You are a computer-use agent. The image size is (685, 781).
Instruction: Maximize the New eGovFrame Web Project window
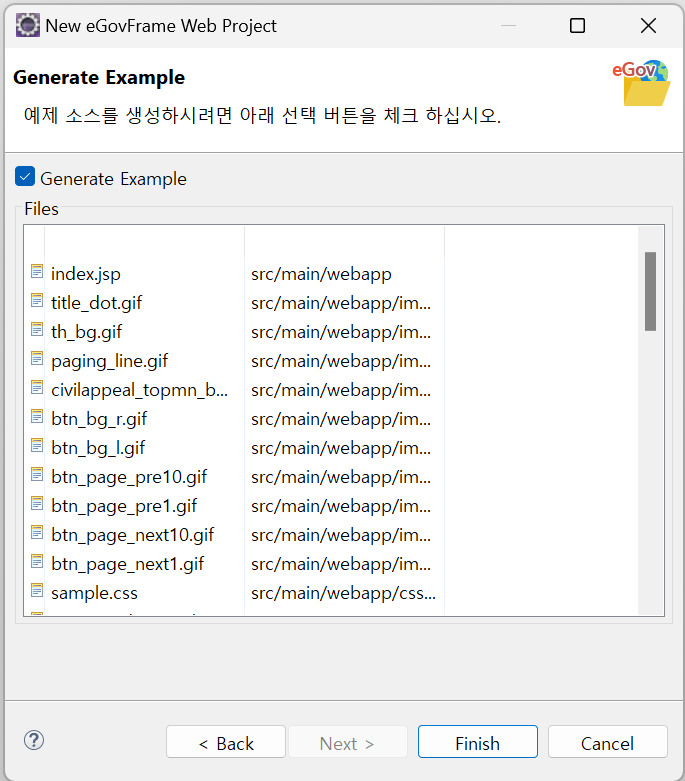click(x=577, y=26)
